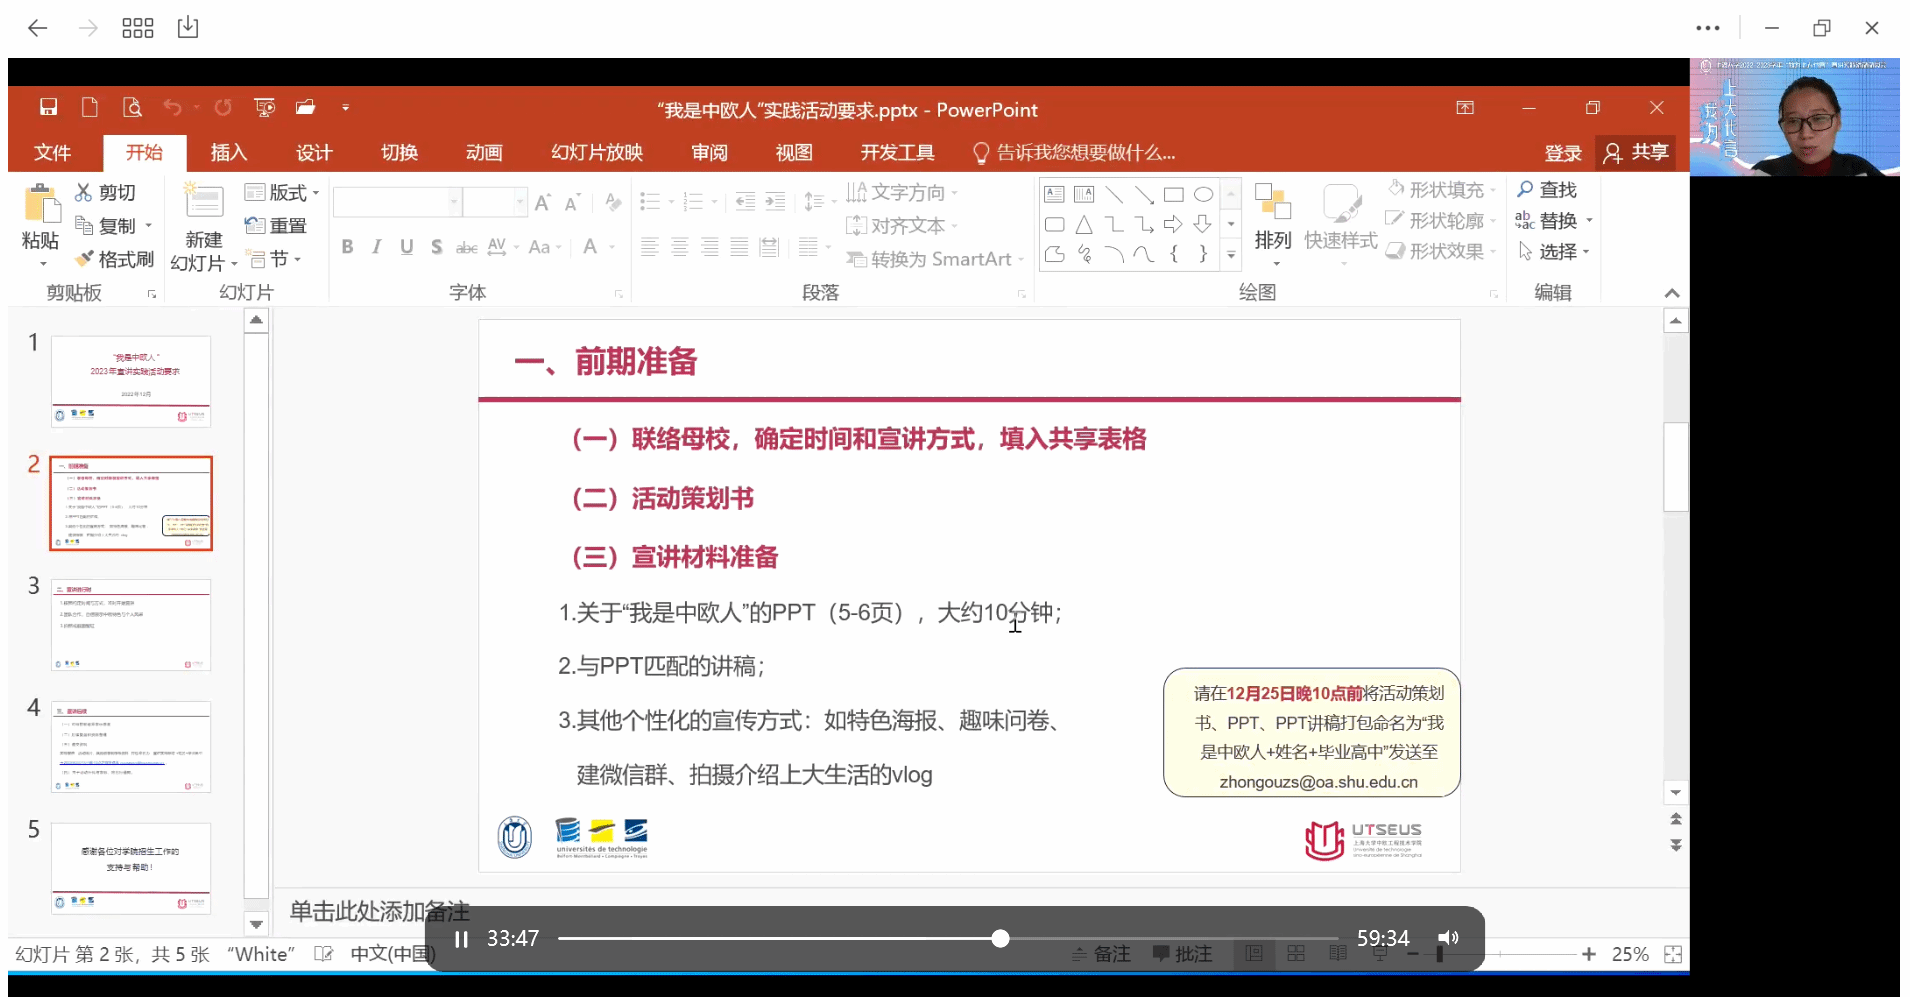Open the Slide Show (幻灯片放映) tab

[x=597, y=152]
